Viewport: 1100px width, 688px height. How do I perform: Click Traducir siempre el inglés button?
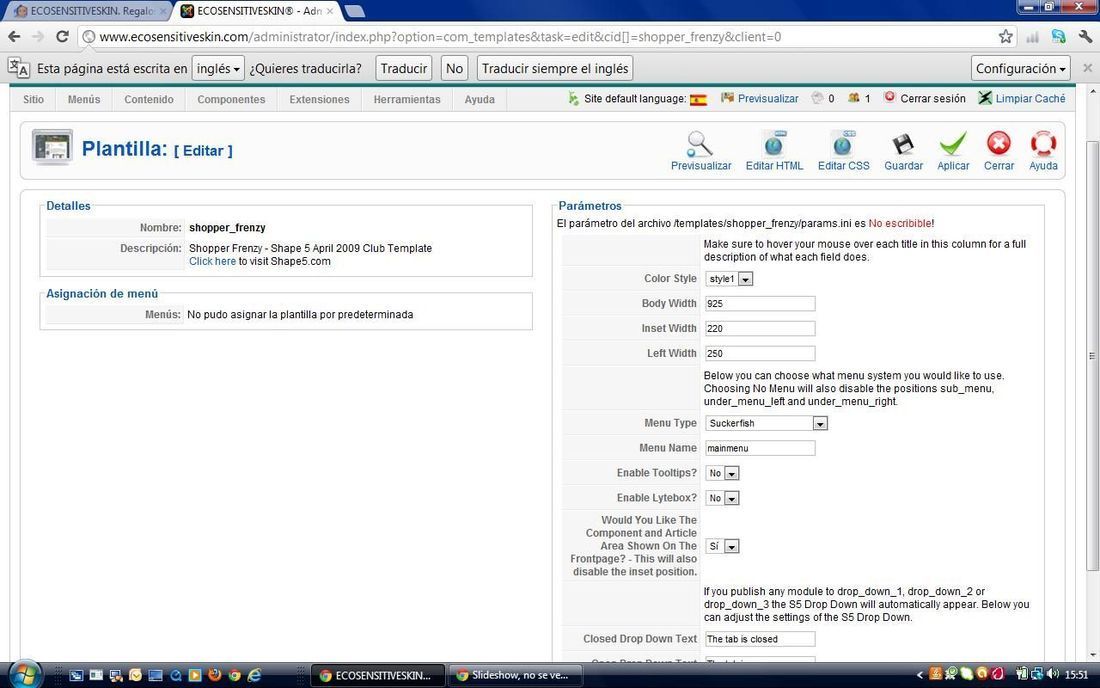555,68
